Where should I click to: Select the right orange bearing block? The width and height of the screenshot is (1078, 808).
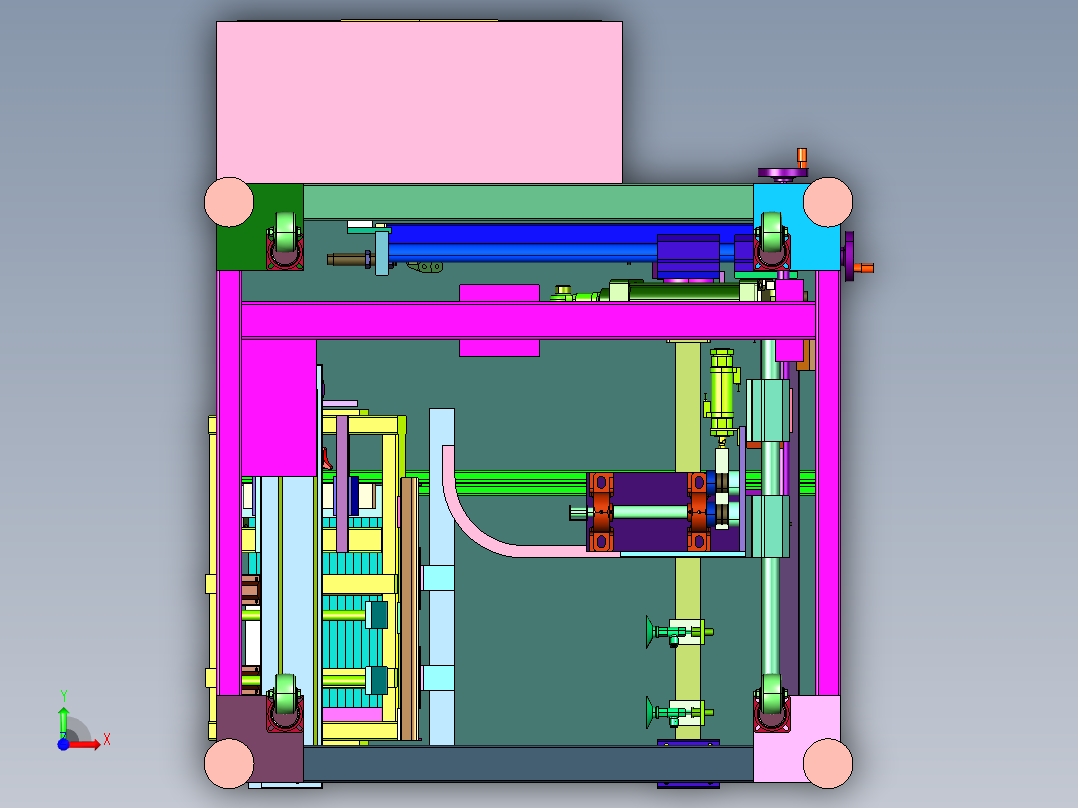click(x=698, y=512)
